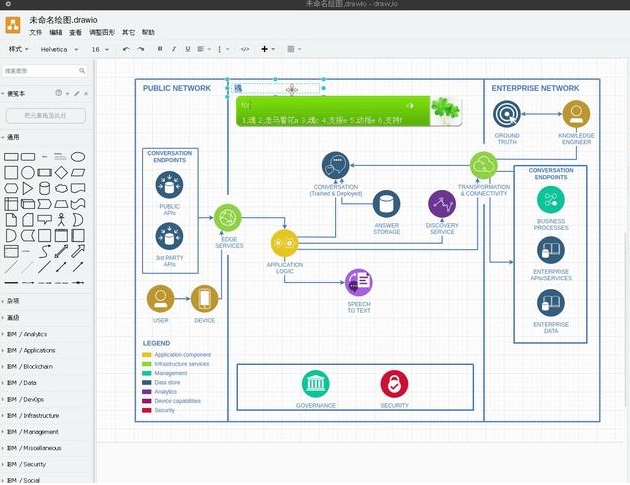Screen dimensions: 630x485
Task: Click the Underline formatting button
Action: click(188, 49)
